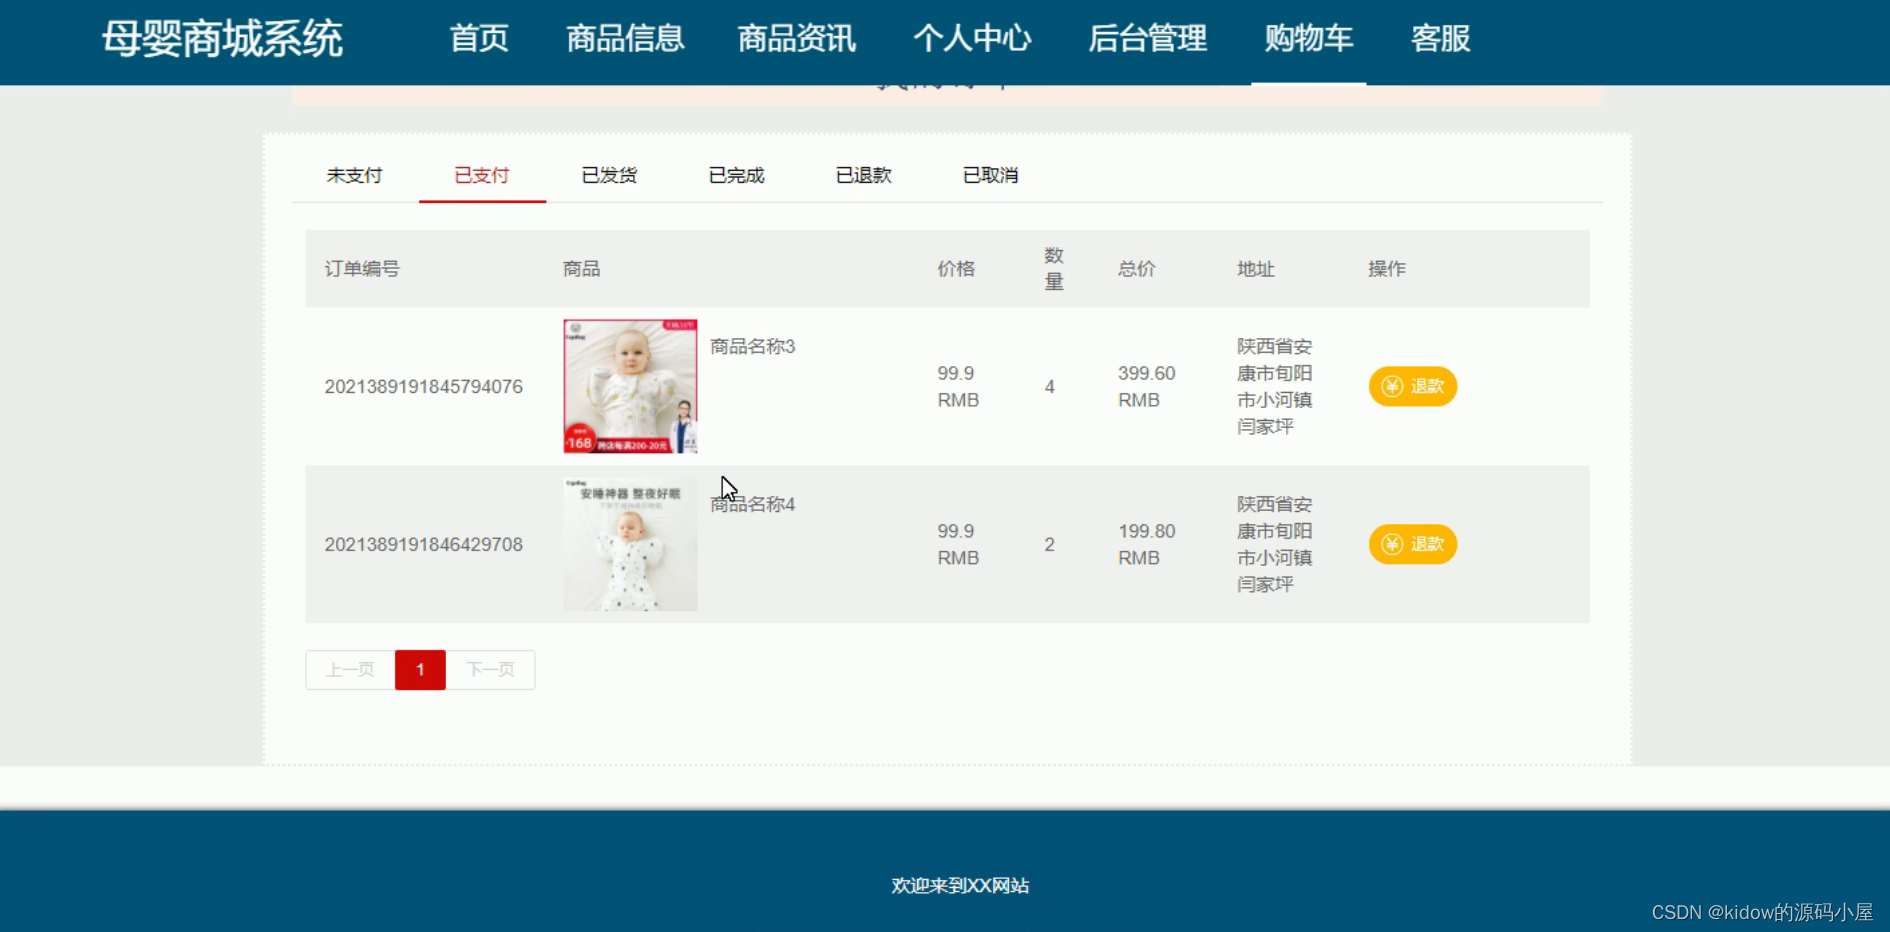The image size is (1890, 932).
Task: Click the 母婴商城系统 site logo
Action: click(x=222, y=38)
